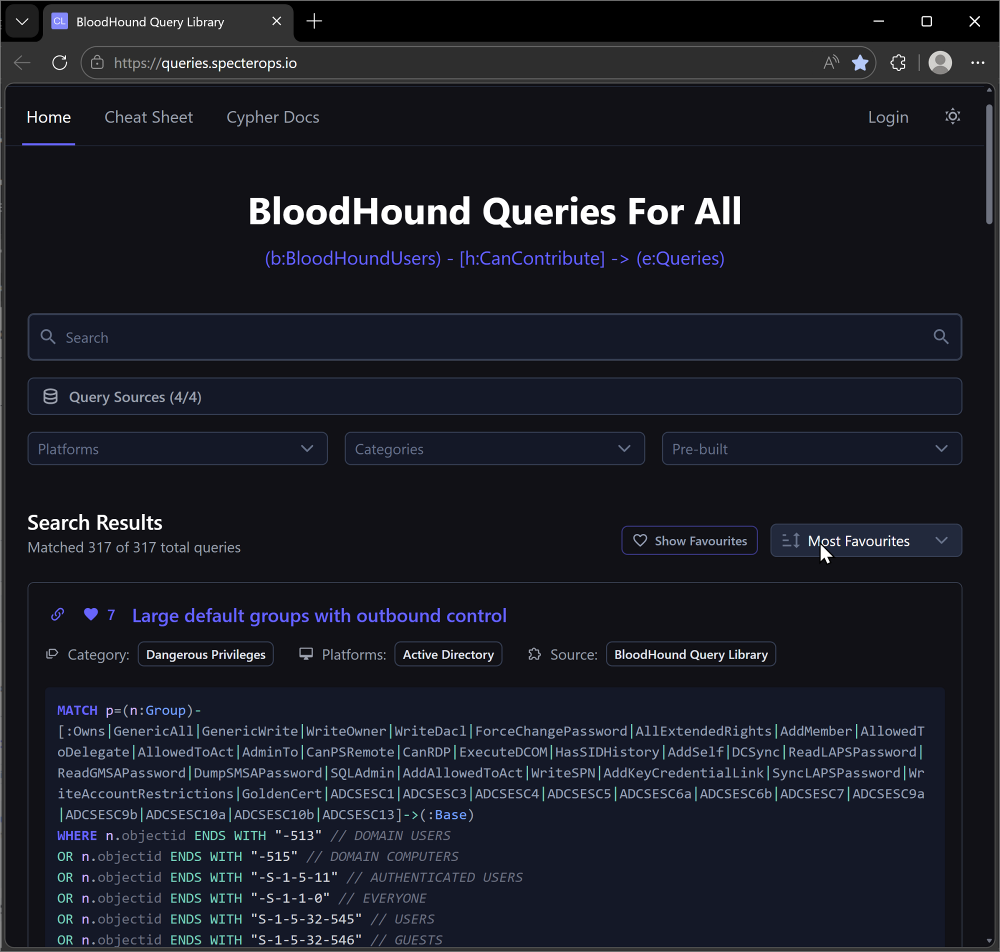View site information lock icon
1000x952 pixels.
(x=97, y=62)
